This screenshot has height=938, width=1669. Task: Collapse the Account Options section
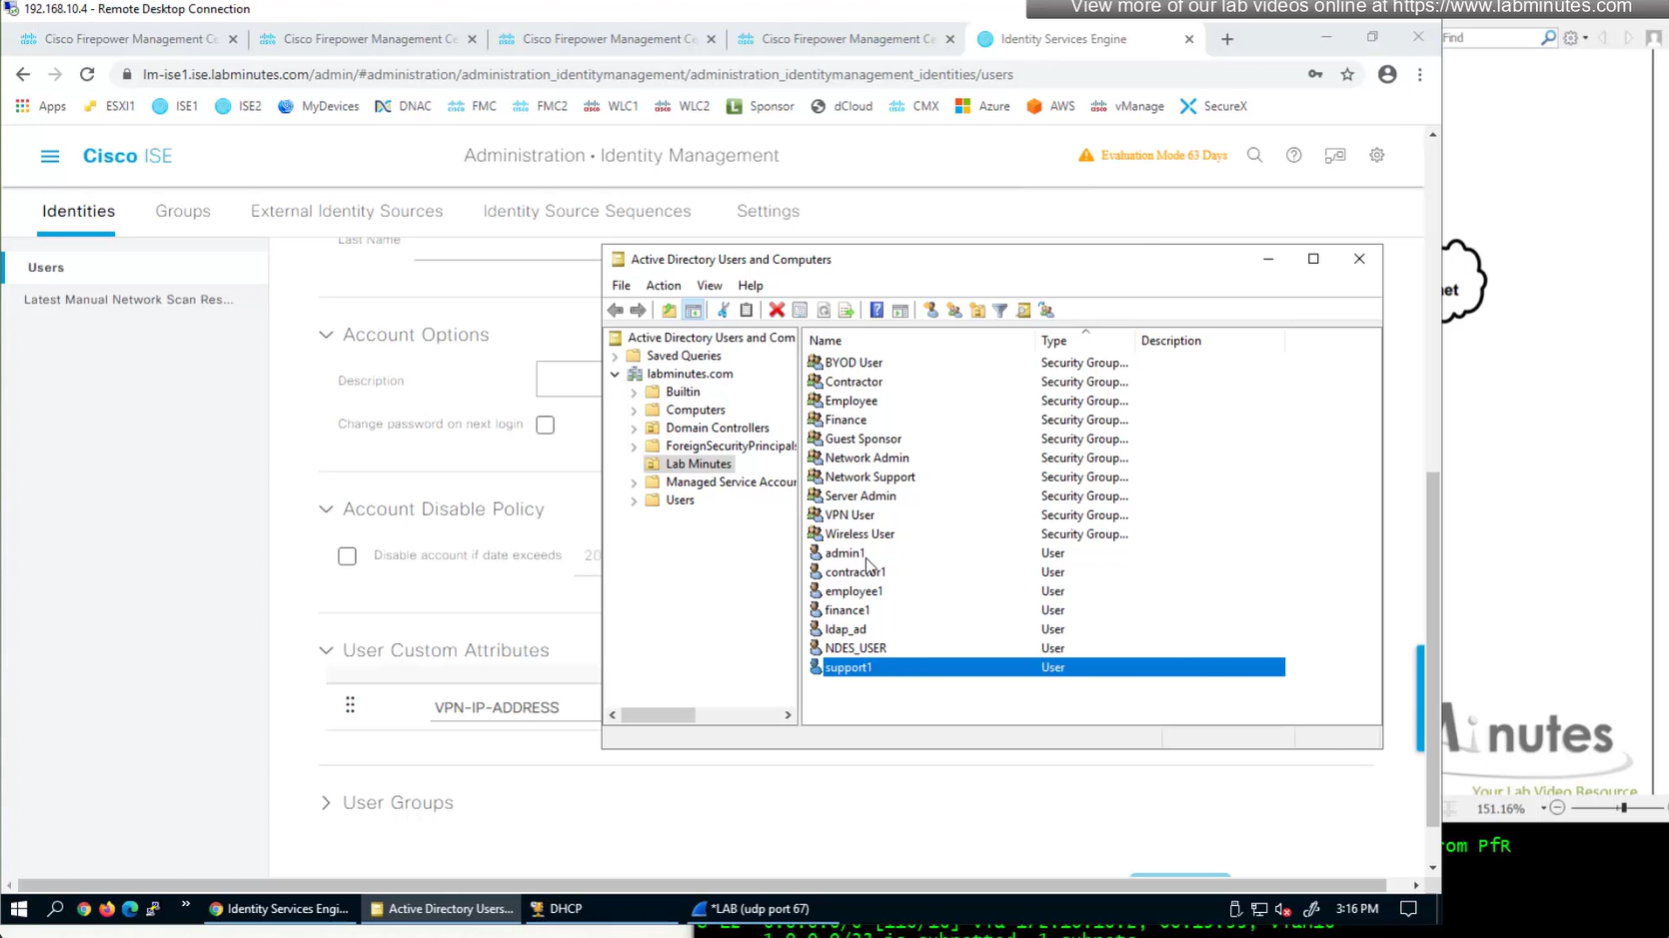tap(326, 335)
